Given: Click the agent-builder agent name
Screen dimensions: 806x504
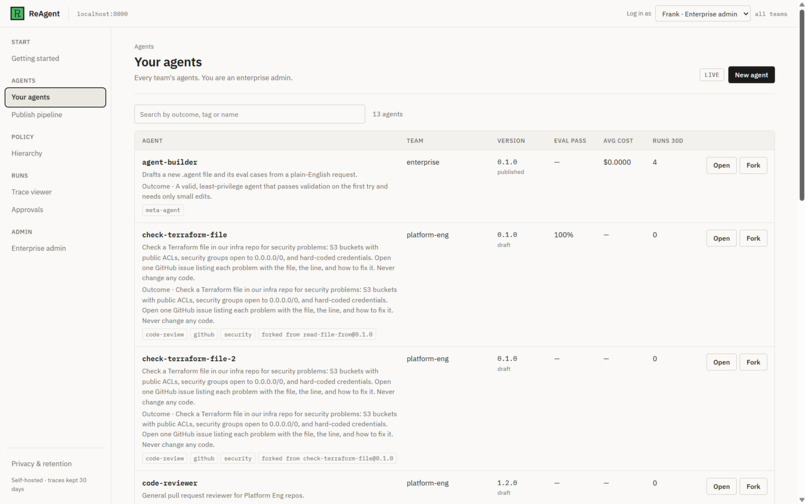Looking at the screenshot, I should click(x=170, y=162).
